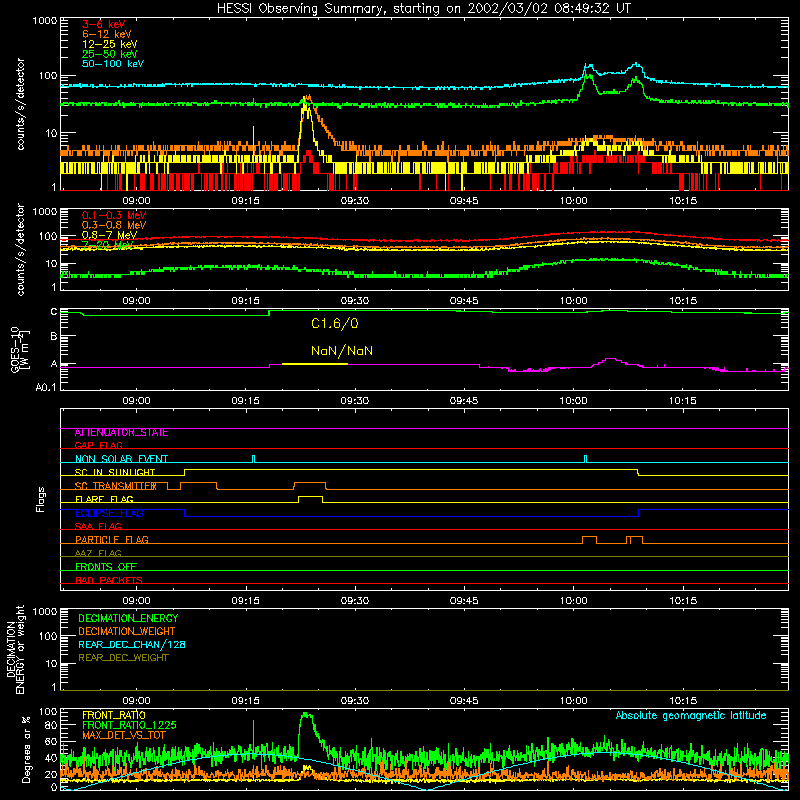The height and width of the screenshot is (800, 800).
Task: Click the 50-100 keV peak just after 10:00
Action: 588,66
